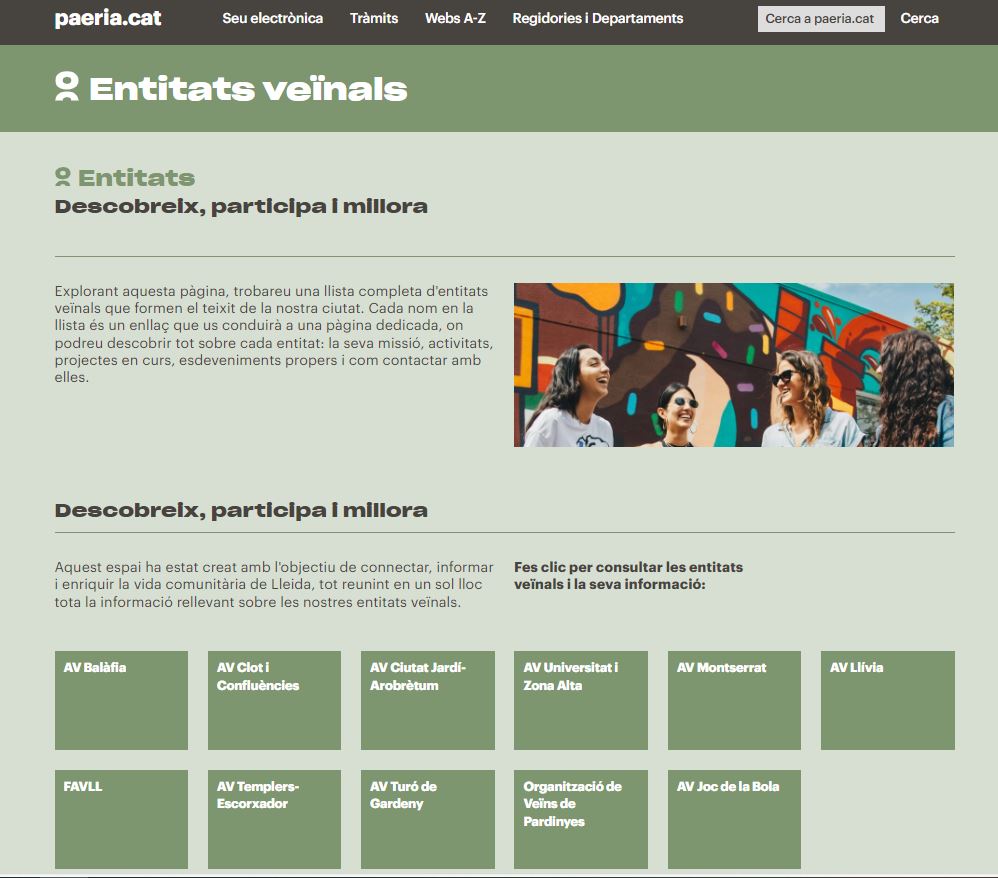Open the AV Balàfia tile
The height and width of the screenshot is (878, 998).
121,700
